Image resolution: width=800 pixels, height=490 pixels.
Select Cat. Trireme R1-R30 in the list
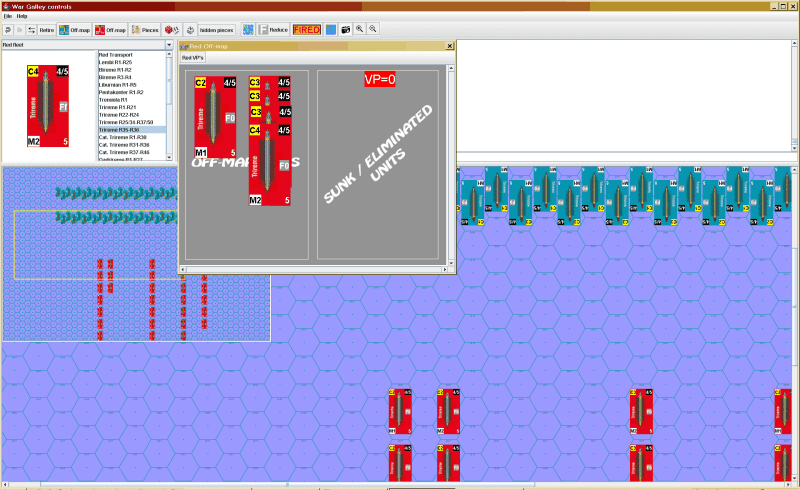132,137
